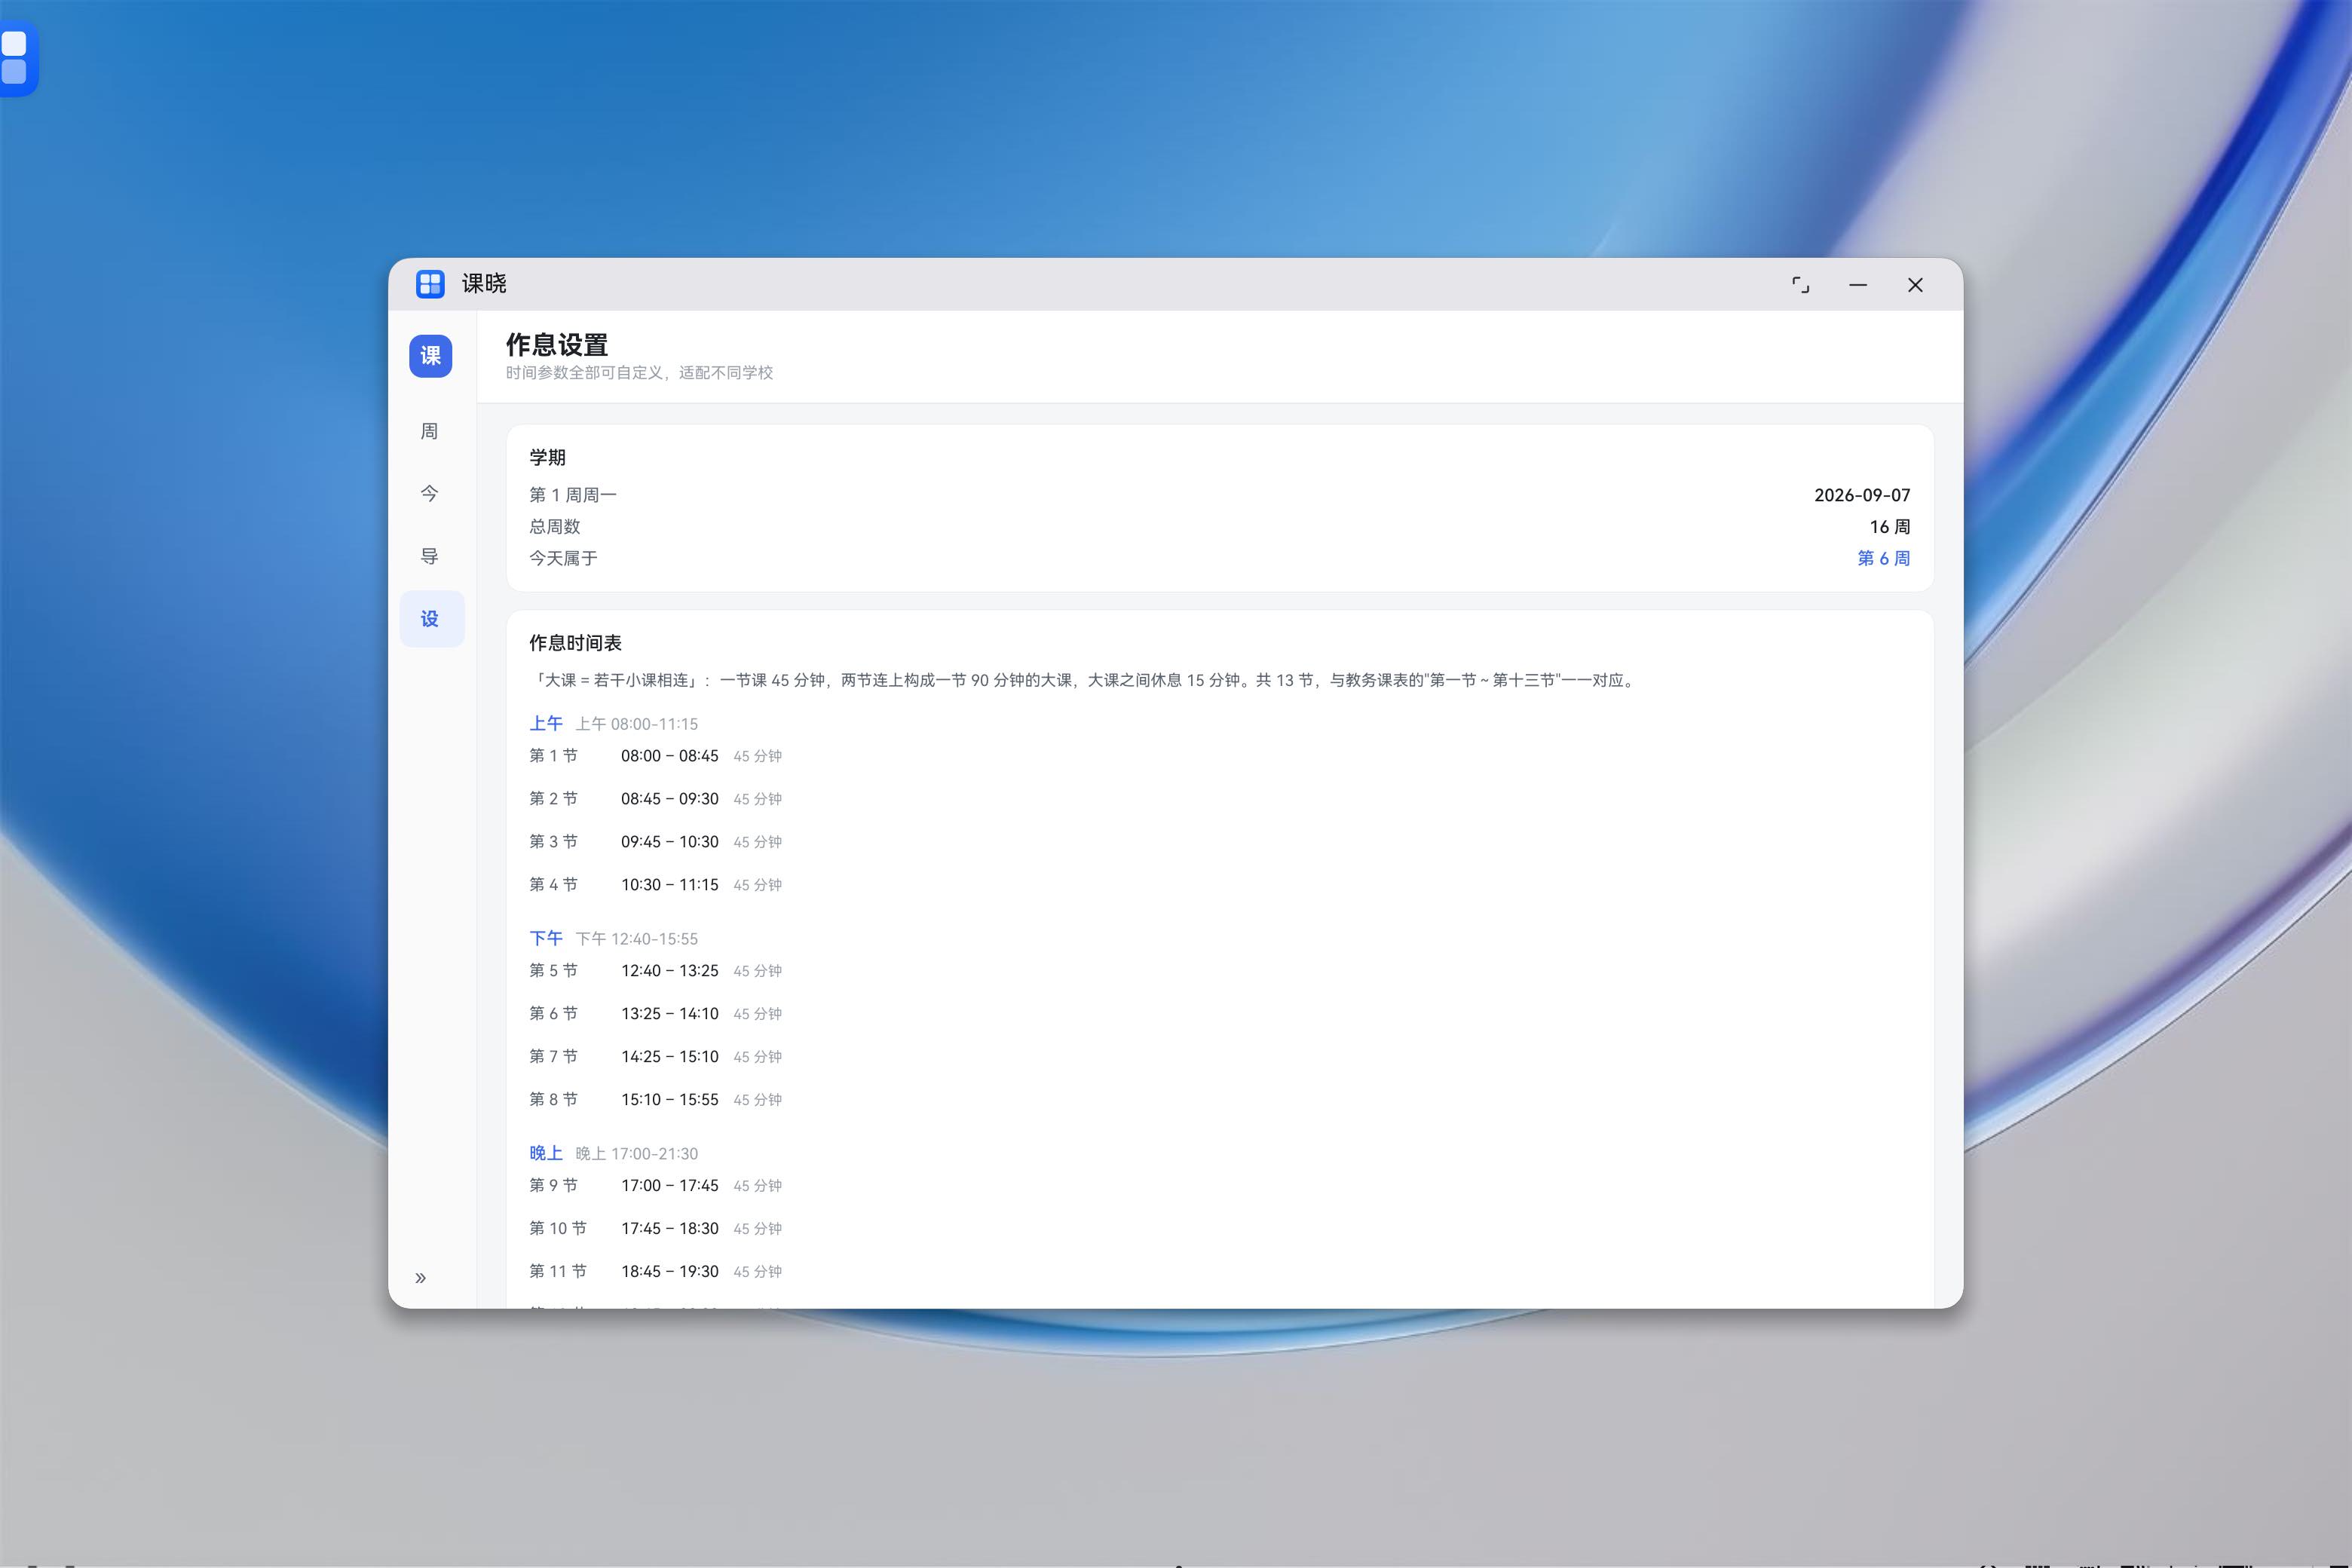Click period 11 time 18:45 – 19:30

(x=670, y=1272)
